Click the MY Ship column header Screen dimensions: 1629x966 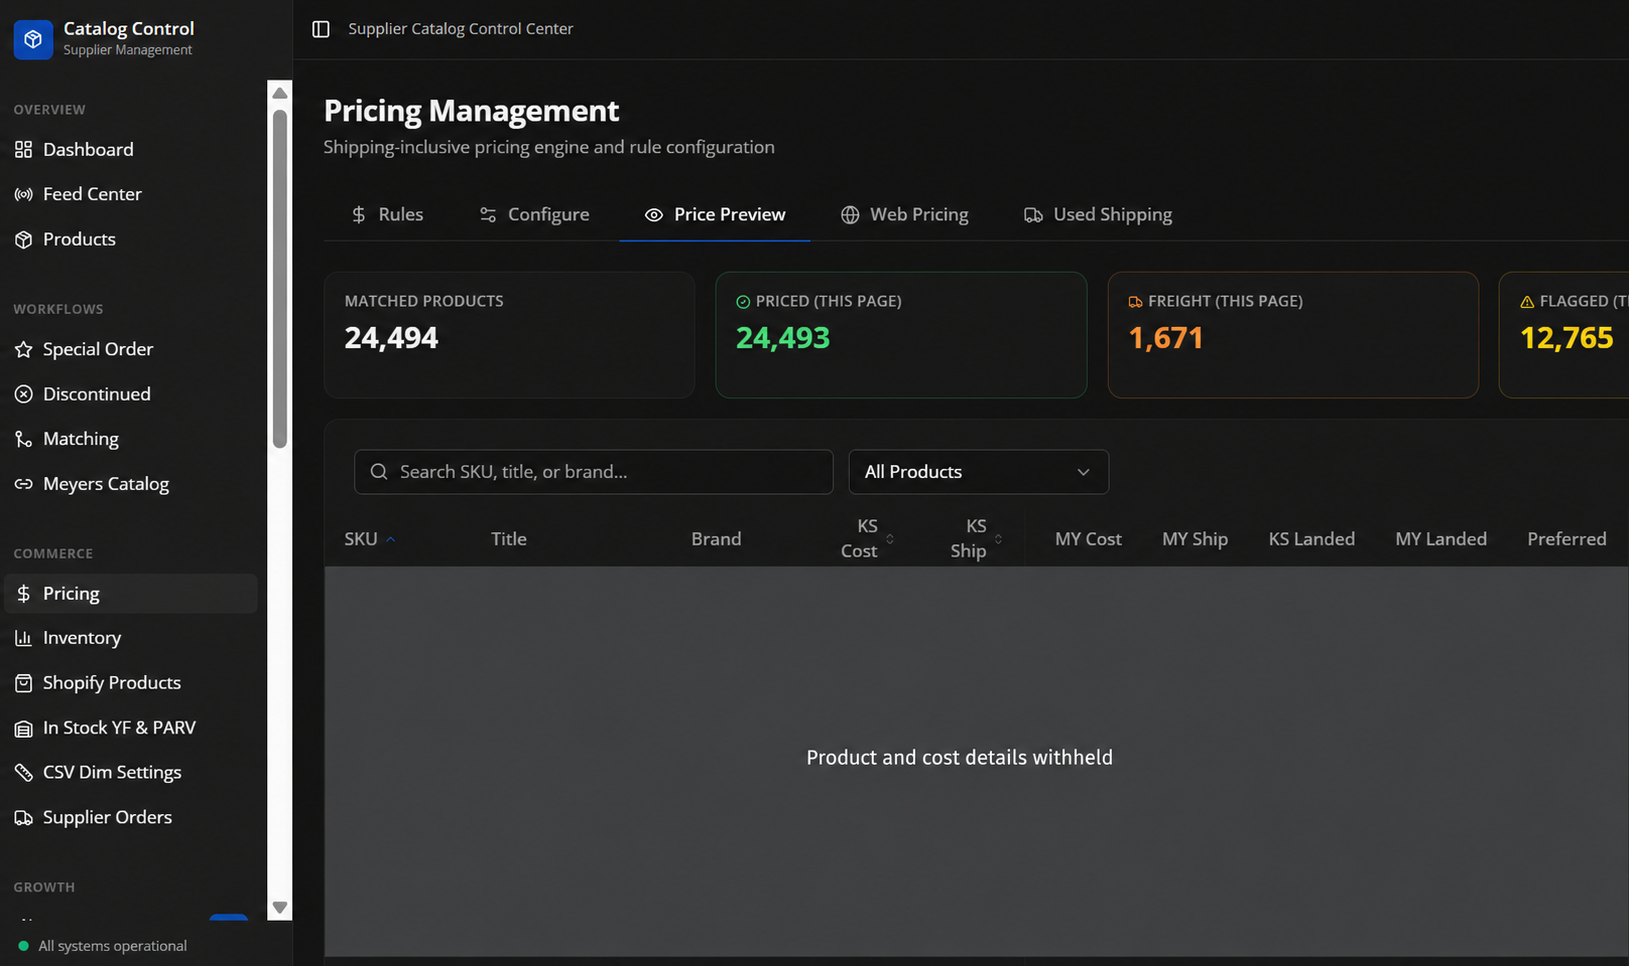(x=1195, y=539)
